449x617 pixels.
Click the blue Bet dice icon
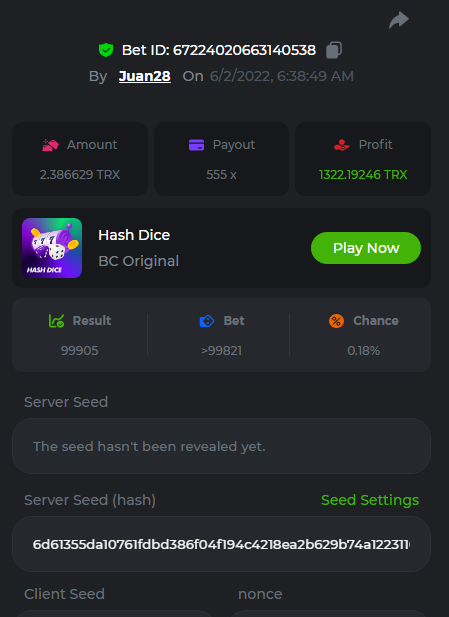[x=207, y=321]
